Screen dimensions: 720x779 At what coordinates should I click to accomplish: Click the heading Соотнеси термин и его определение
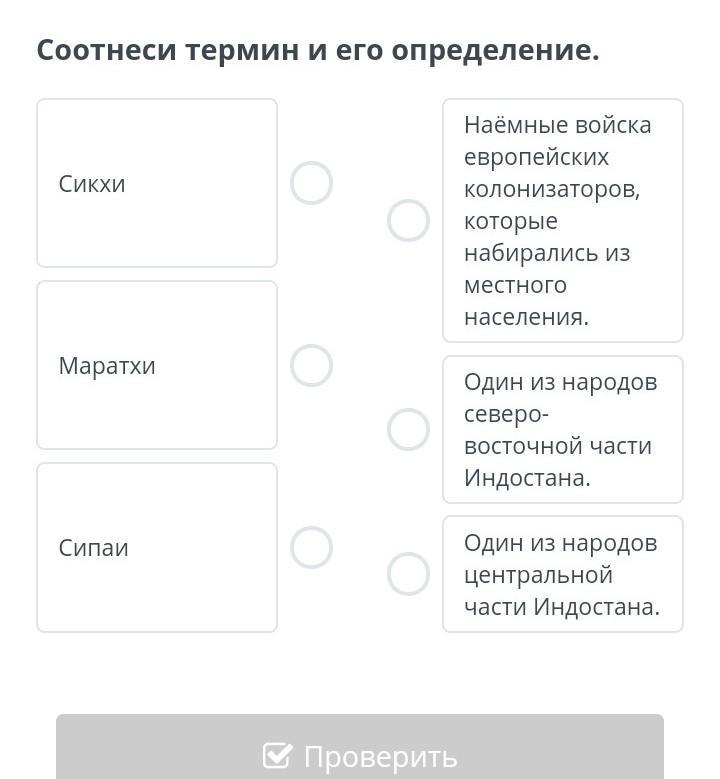(x=318, y=51)
